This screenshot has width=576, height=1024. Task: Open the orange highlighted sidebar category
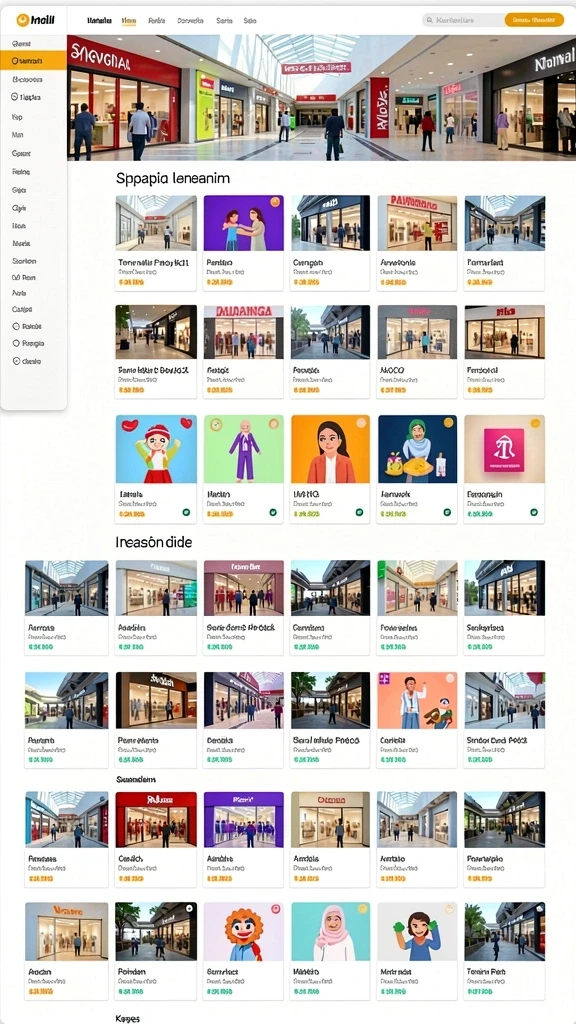coord(33,61)
